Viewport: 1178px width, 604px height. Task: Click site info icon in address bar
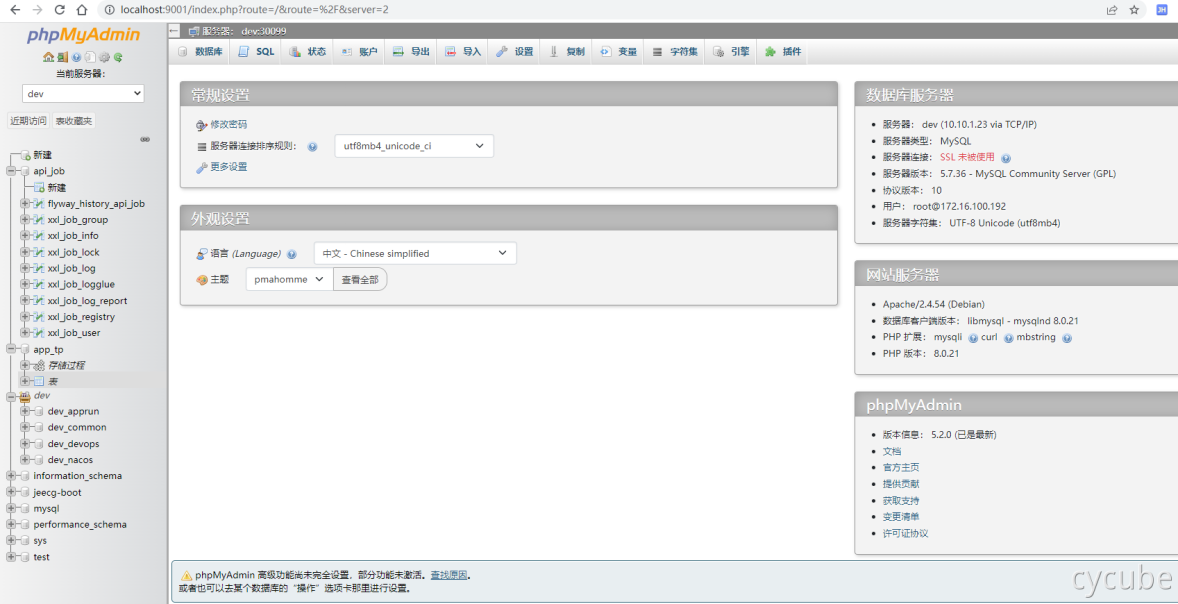coord(110,11)
